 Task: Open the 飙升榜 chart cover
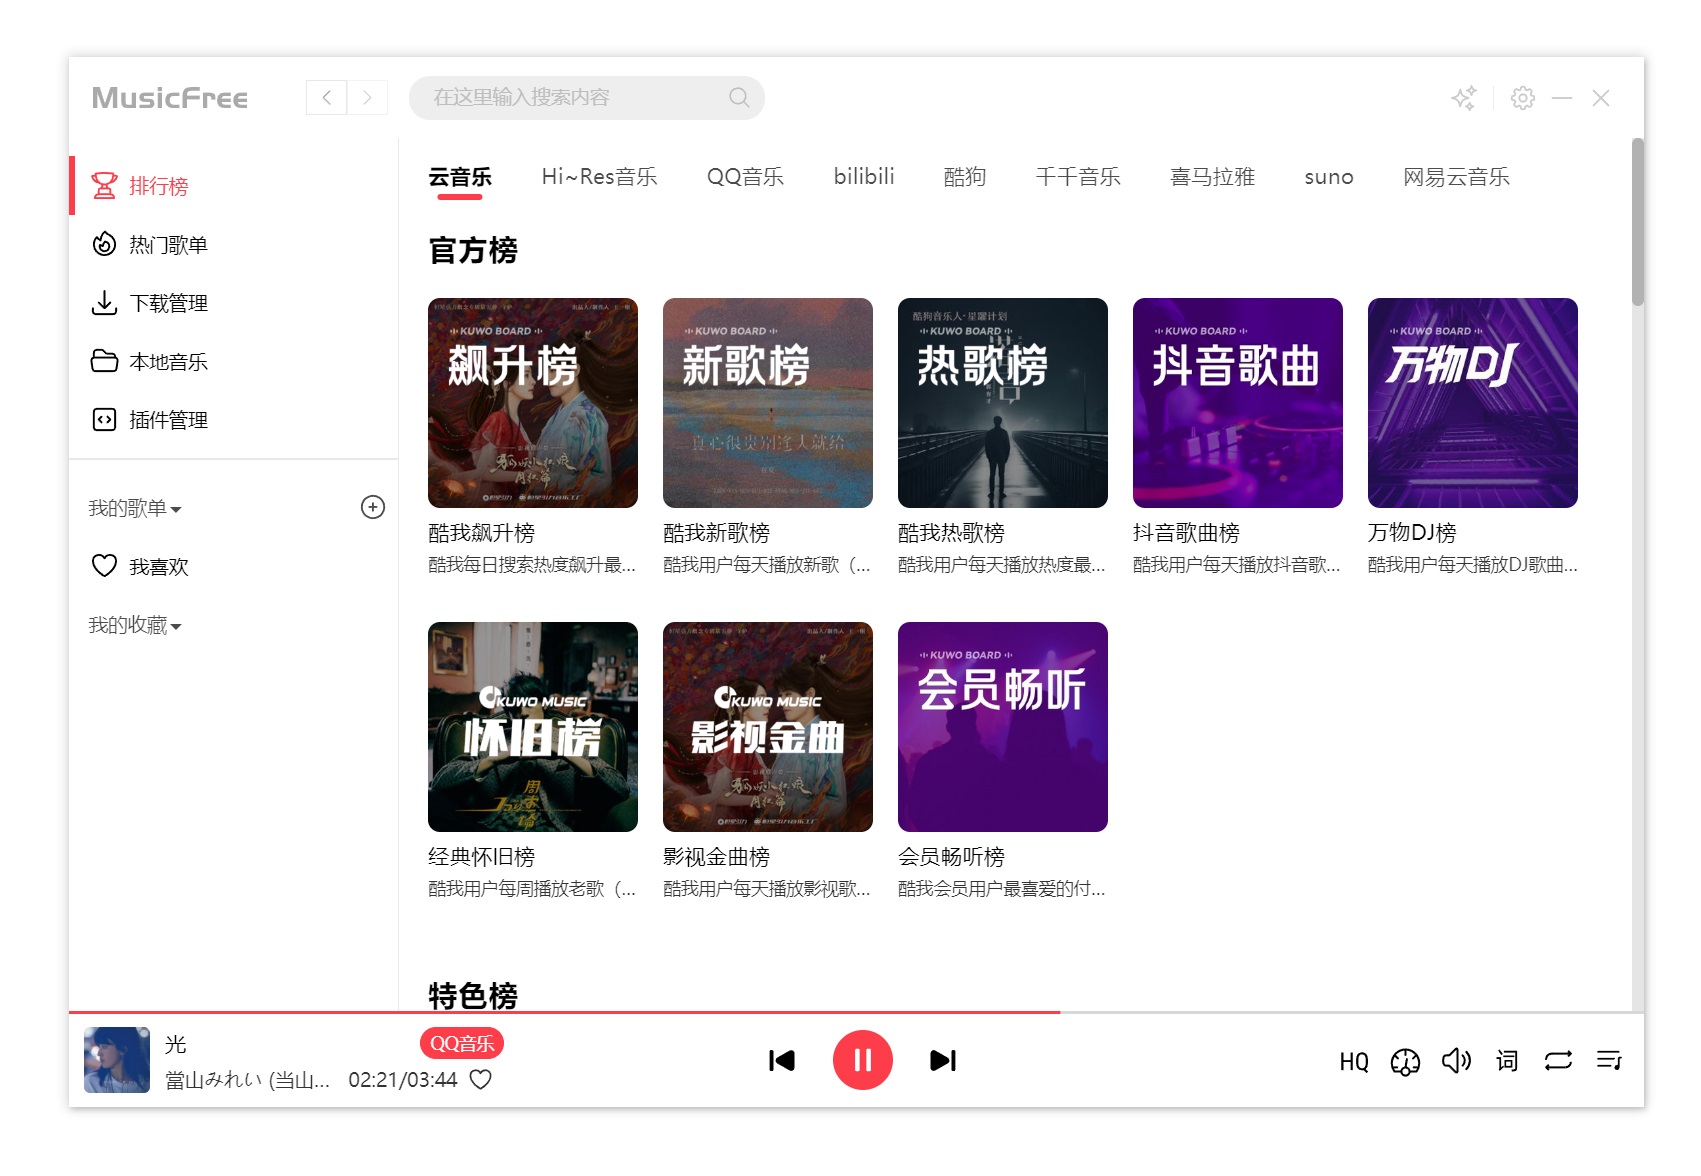533,403
